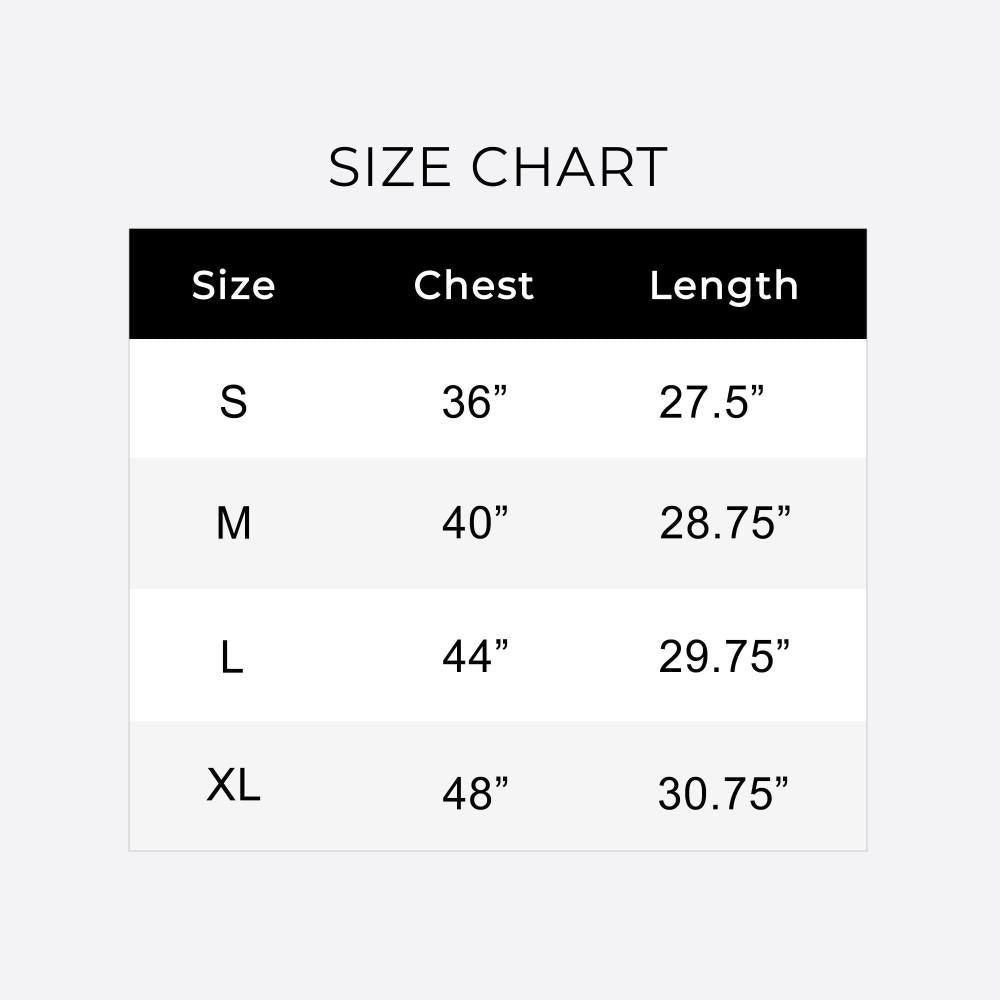Screen dimensions: 1000x1000
Task: Select the Size column header
Action: (233, 286)
